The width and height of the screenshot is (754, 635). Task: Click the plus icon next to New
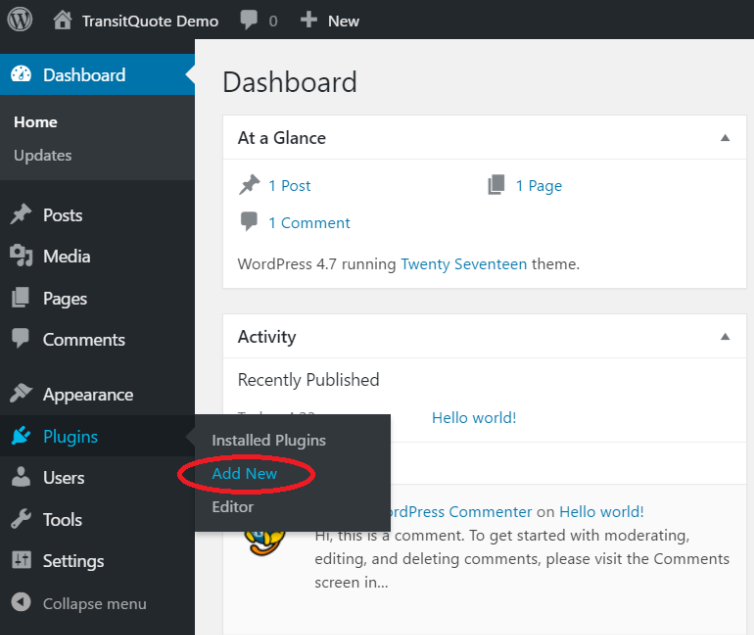308,20
